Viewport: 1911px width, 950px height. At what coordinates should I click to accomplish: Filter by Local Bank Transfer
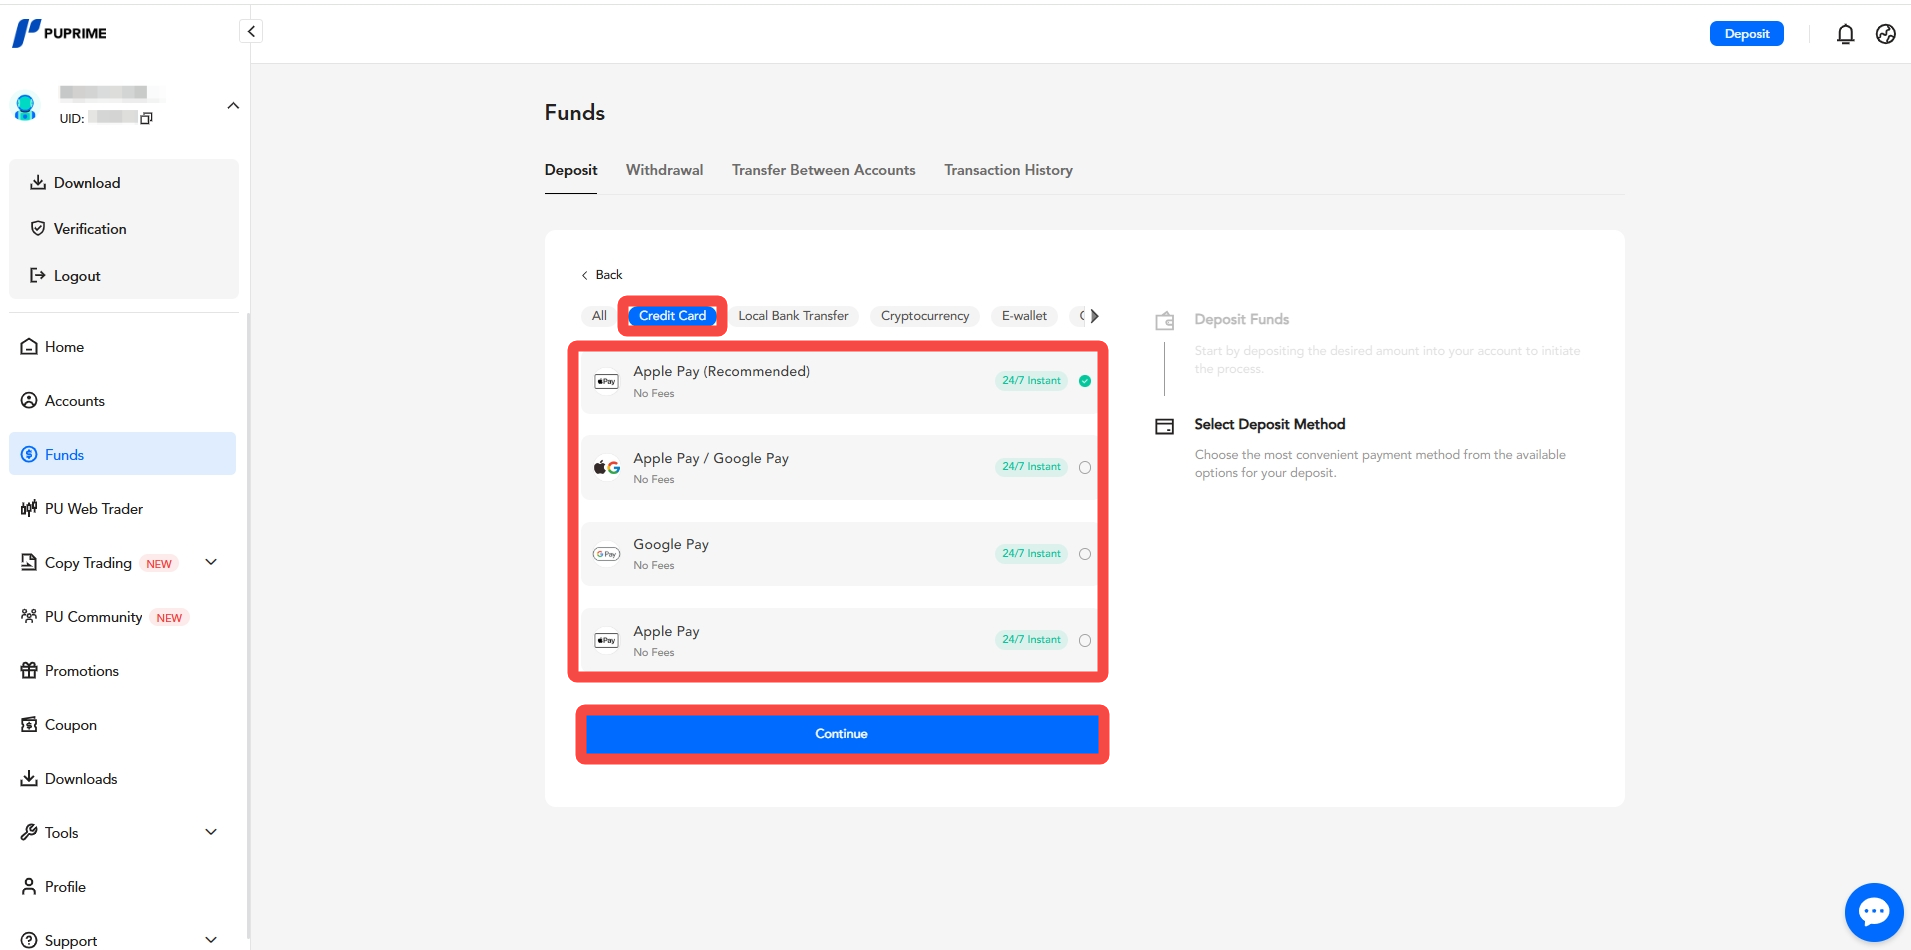point(793,316)
